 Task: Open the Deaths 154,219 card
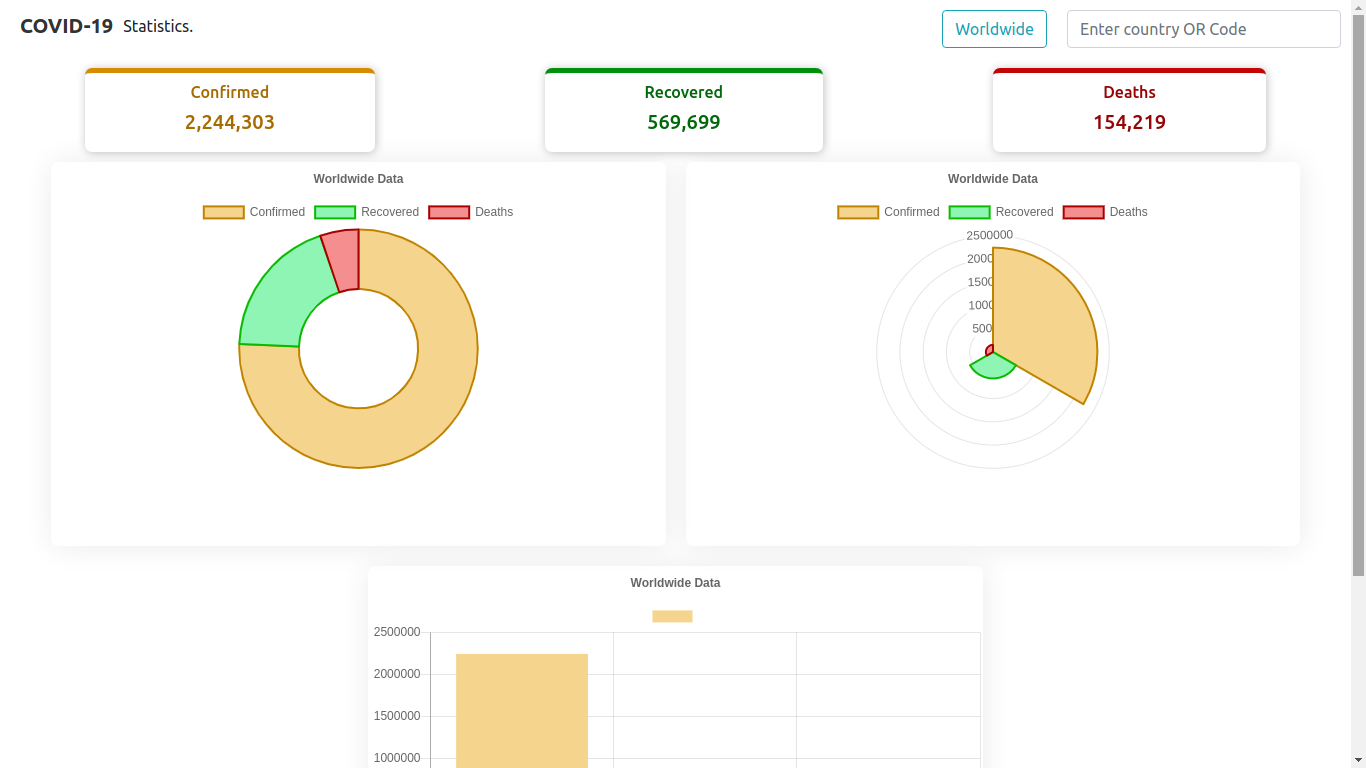[x=1129, y=110]
